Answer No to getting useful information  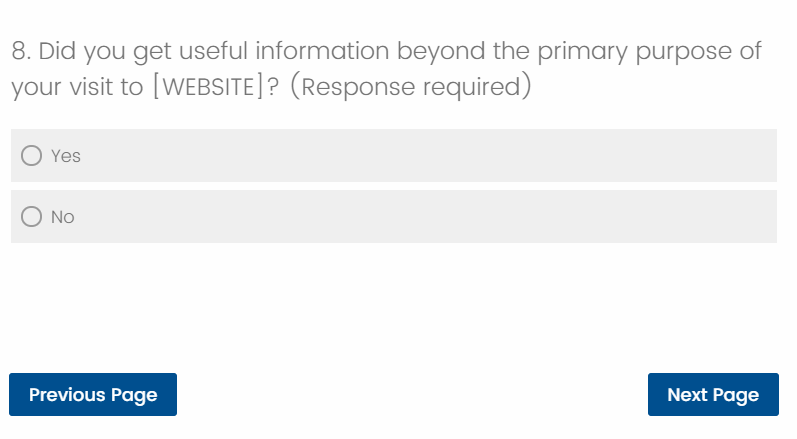(x=32, y=217)
